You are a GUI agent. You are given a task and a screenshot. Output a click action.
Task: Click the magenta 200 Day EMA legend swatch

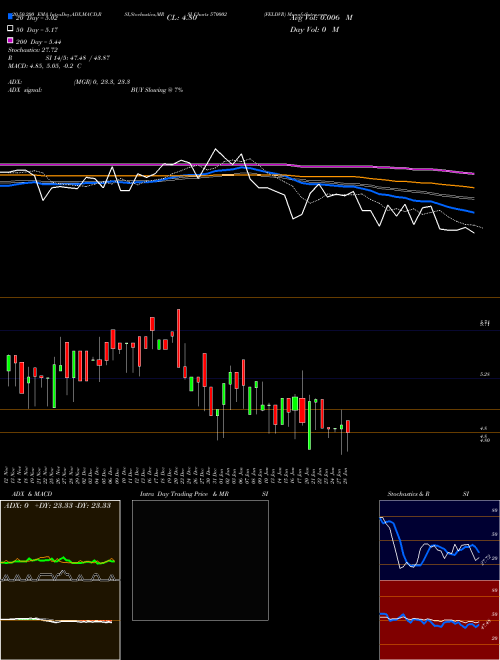pyautogui.click(x=11, y=40)
